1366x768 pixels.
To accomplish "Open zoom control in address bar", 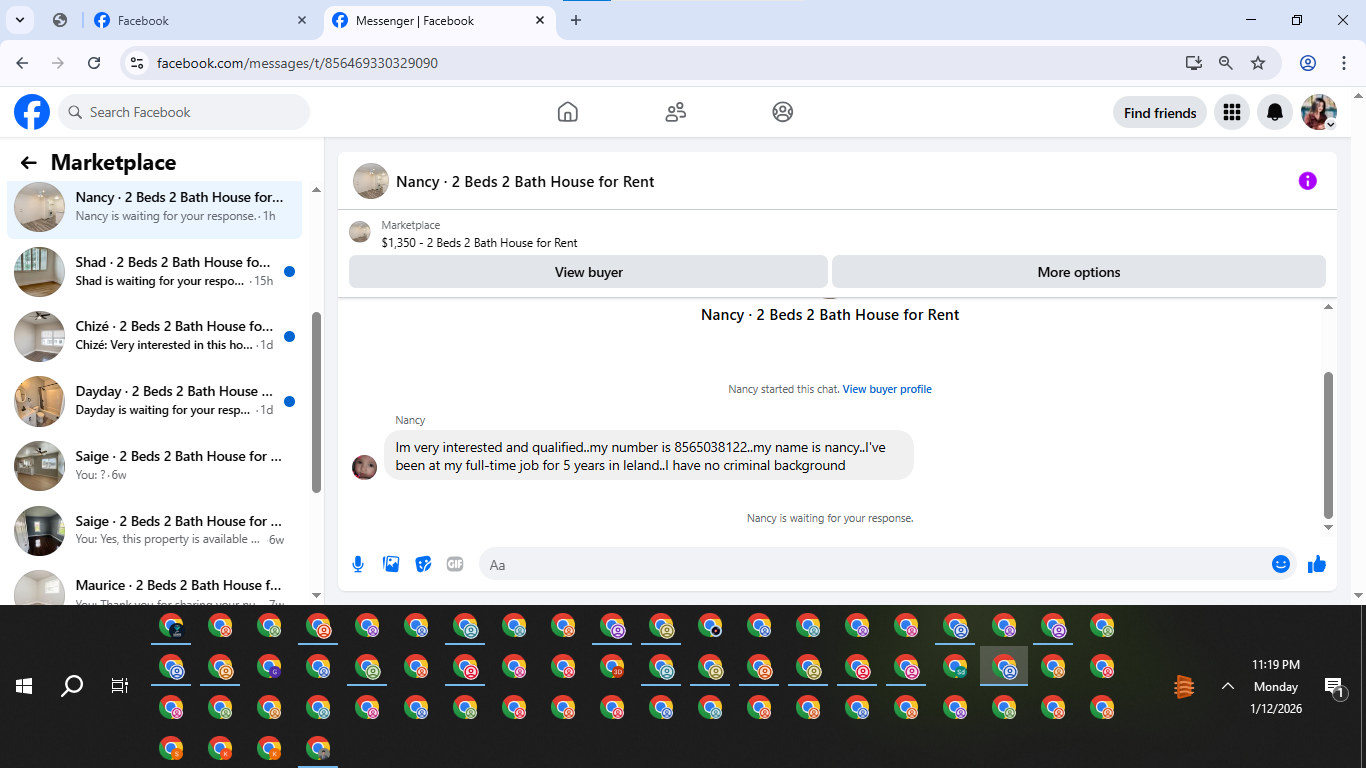I will 1225,63.
